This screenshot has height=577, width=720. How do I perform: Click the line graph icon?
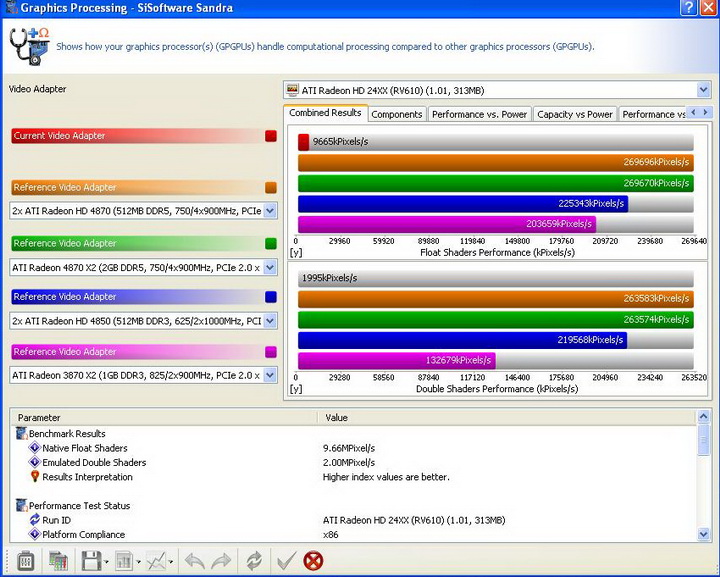[x=156, y=561]
